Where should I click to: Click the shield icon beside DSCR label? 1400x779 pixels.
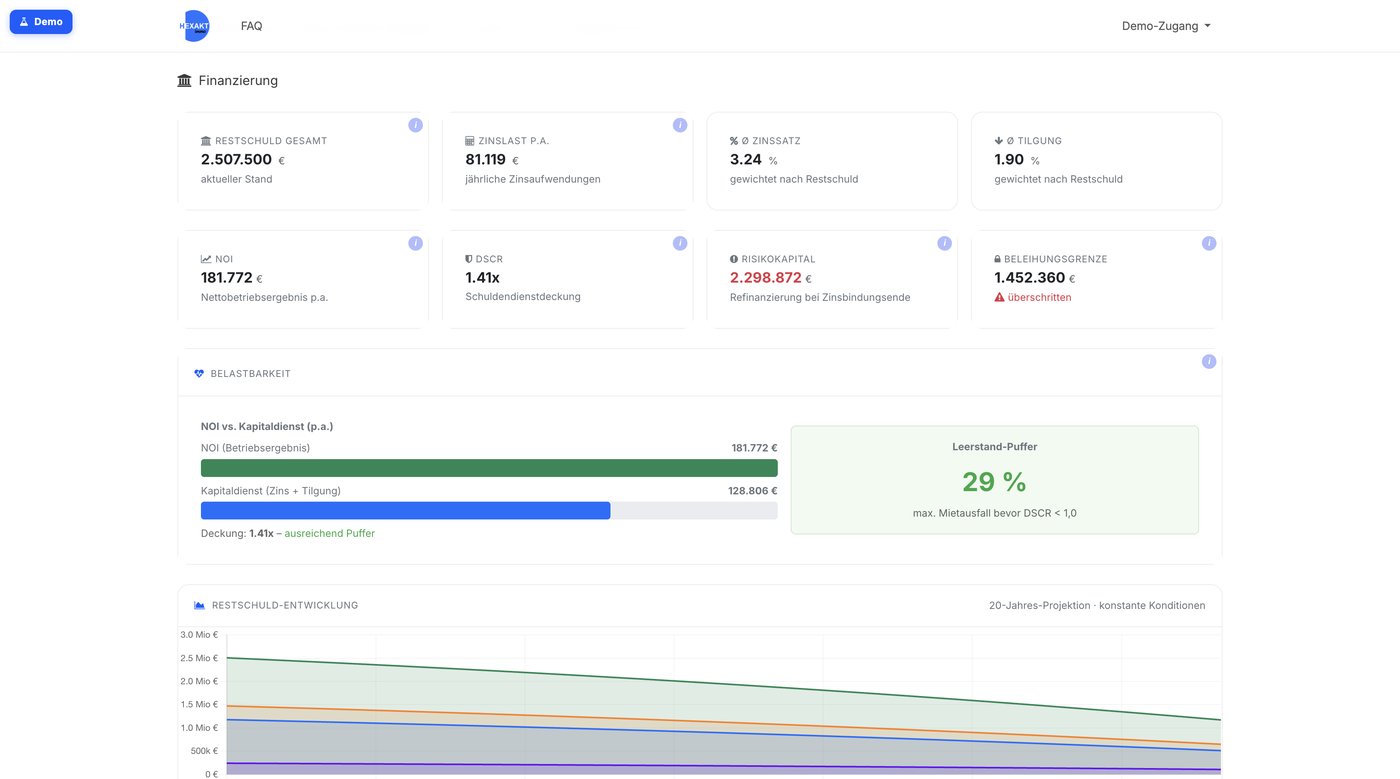[x=469, y=259]
